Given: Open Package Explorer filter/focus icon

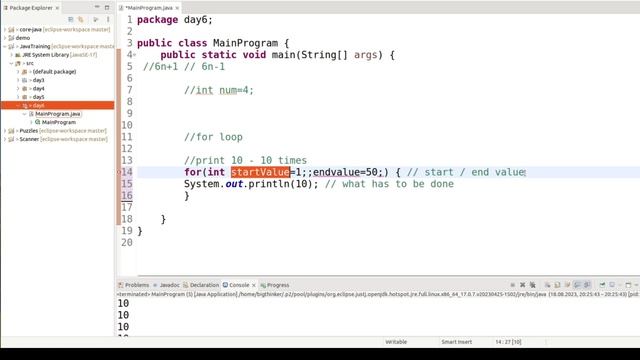Looking at the screenshot, I should point(96,19).
